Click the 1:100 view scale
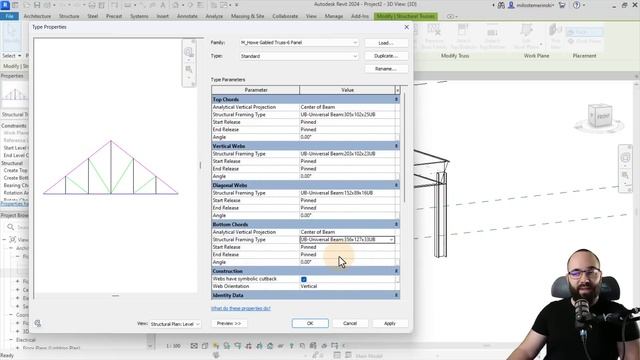Image resolution: width=640 pixels, height=360 pixels. click(x=173, y=346)
